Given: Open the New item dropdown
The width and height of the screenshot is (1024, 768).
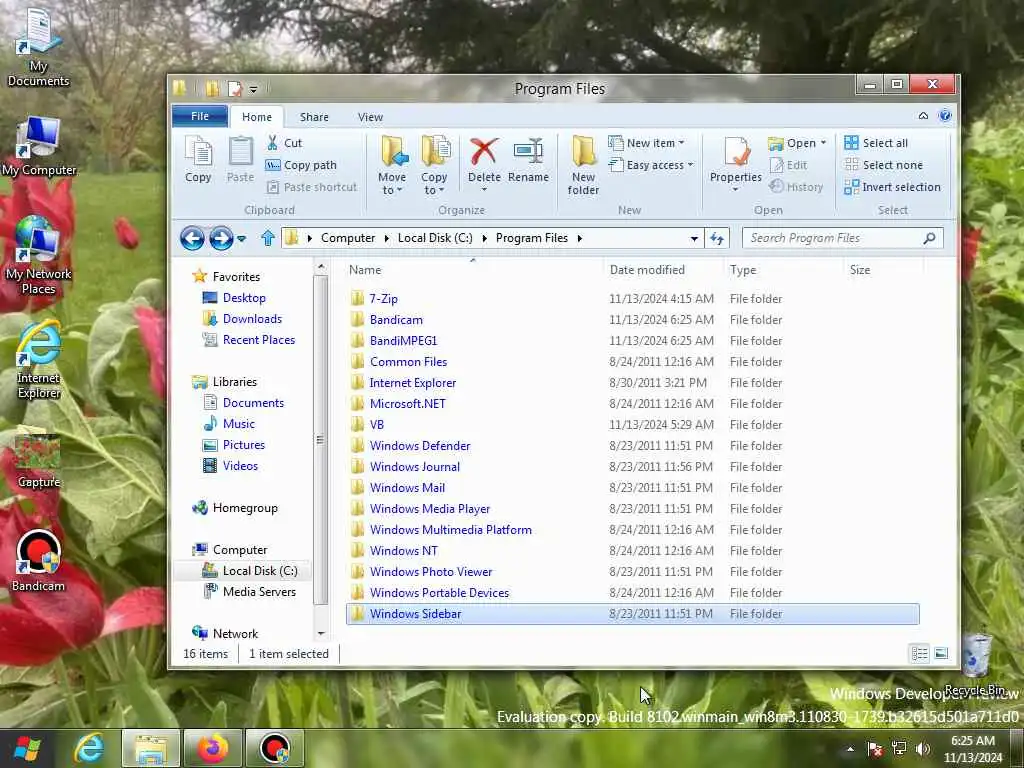Looking at the screenshot, I should pos(647,143).
